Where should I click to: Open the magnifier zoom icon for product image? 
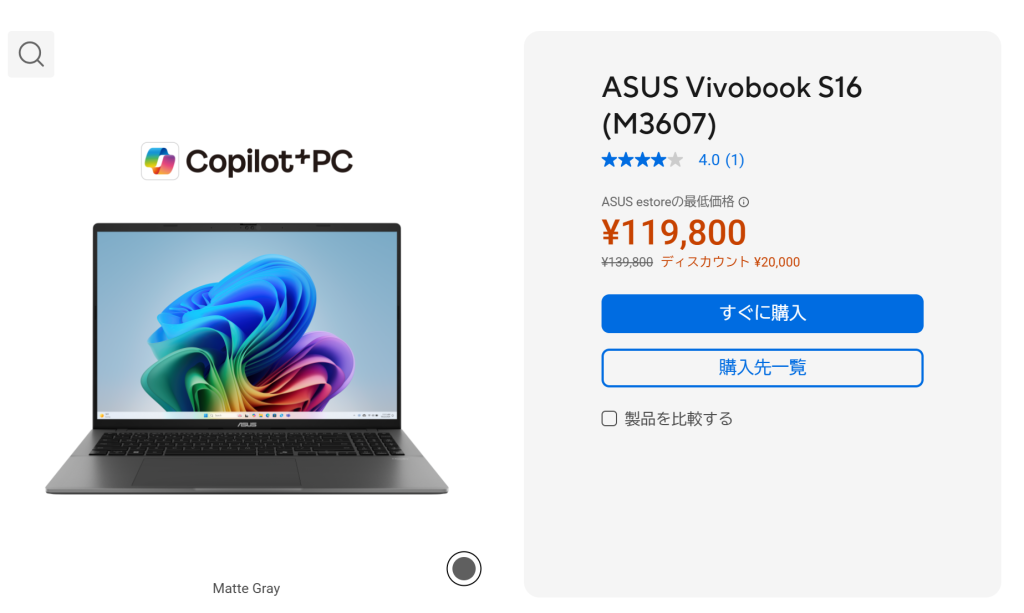pyautogui.click(x=31, y=54)
